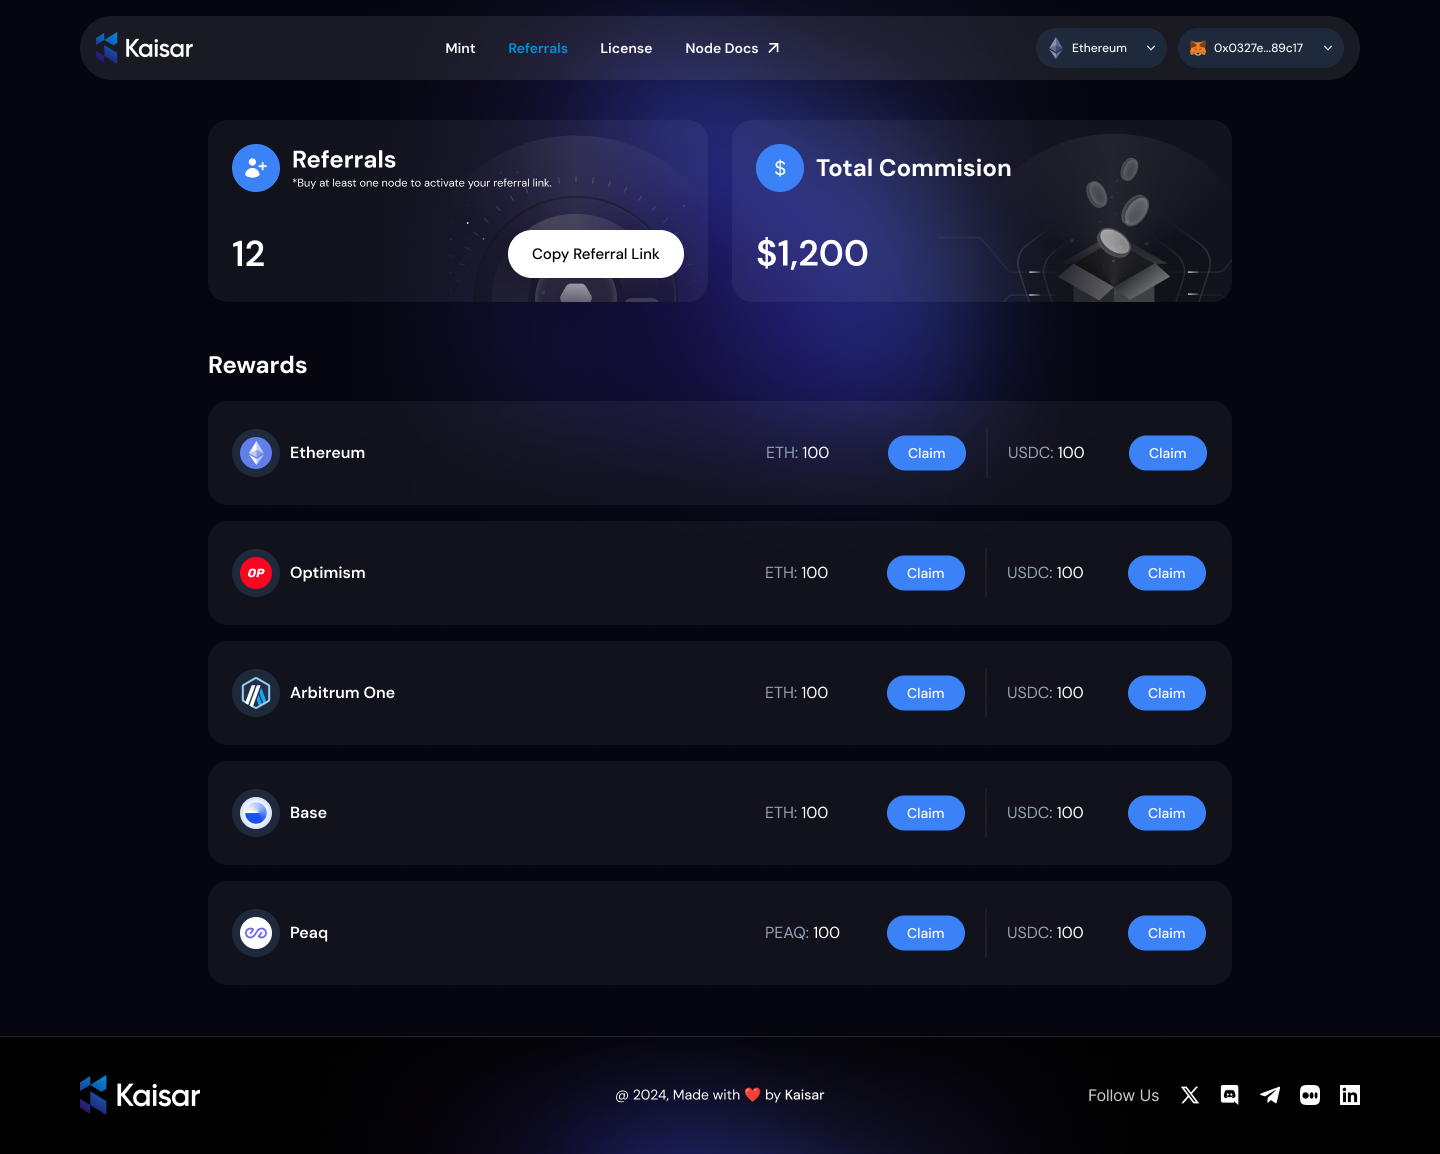The height and width of the screenshot is (1154, 1440).
Task: Copy Referral Link button
Action: (596, 254)
